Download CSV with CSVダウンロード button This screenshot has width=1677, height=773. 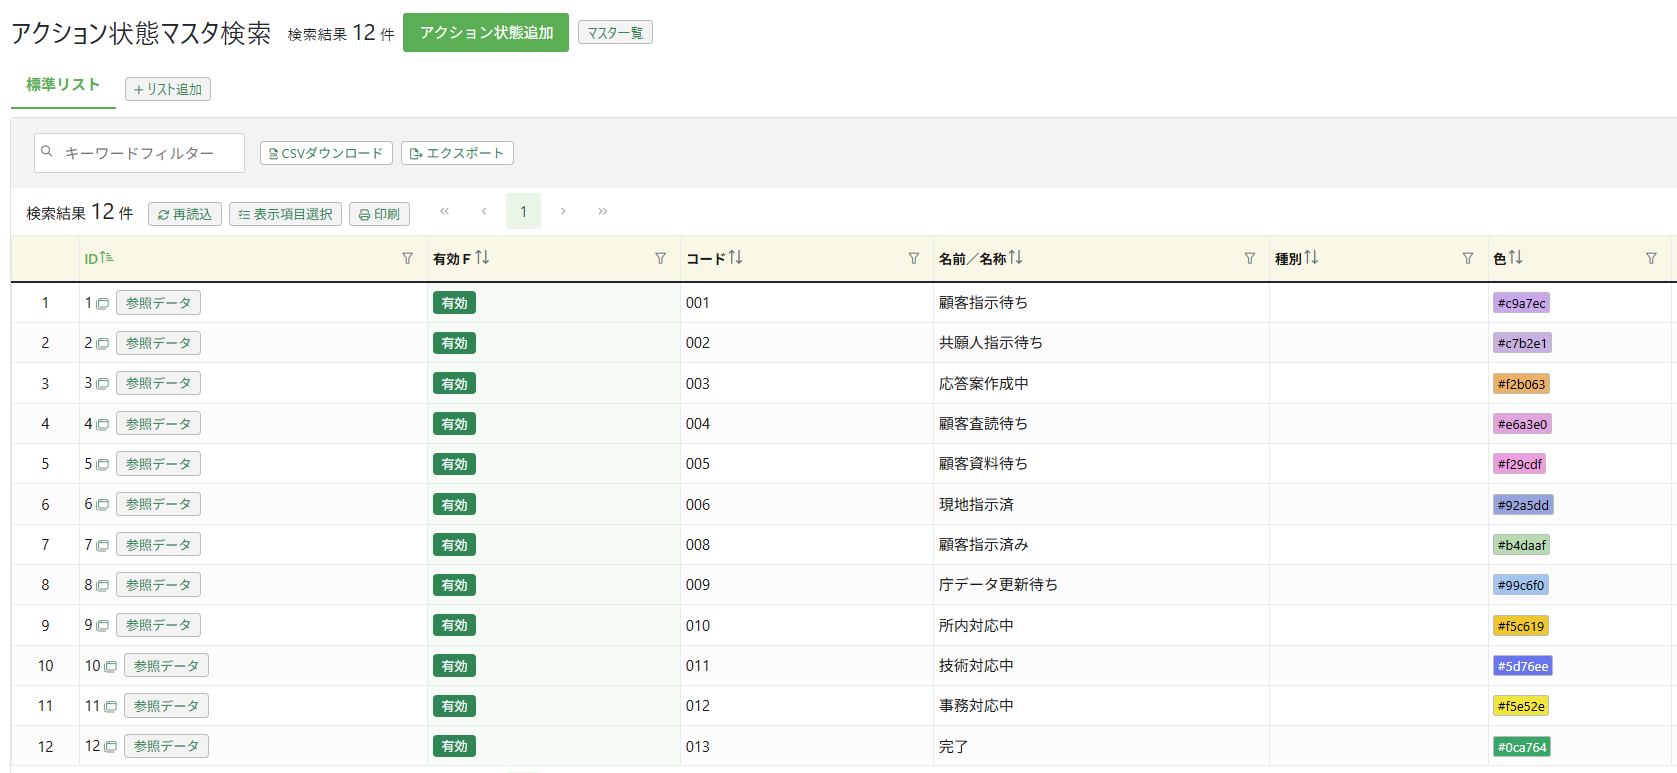[326, 153]
